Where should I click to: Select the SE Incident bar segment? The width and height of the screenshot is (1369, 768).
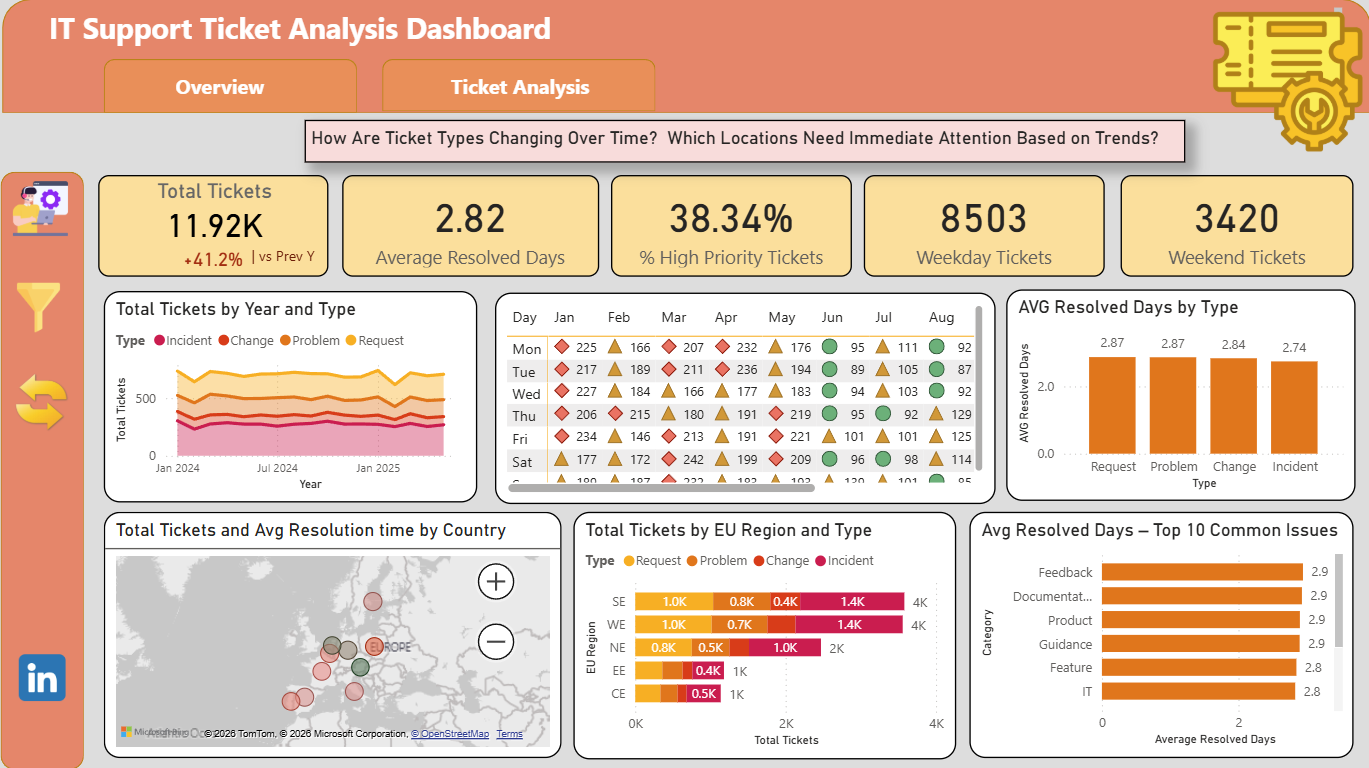click(852, 601)
